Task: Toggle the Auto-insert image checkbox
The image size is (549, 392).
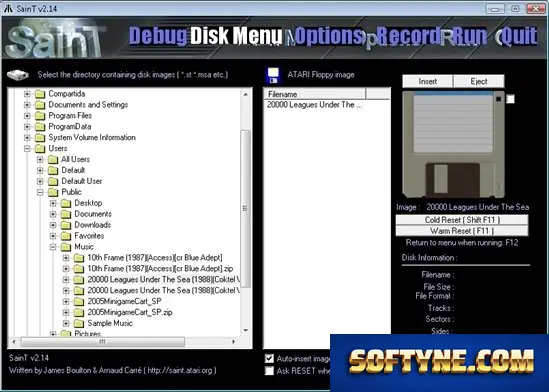Action: click(x=269, y=359)
